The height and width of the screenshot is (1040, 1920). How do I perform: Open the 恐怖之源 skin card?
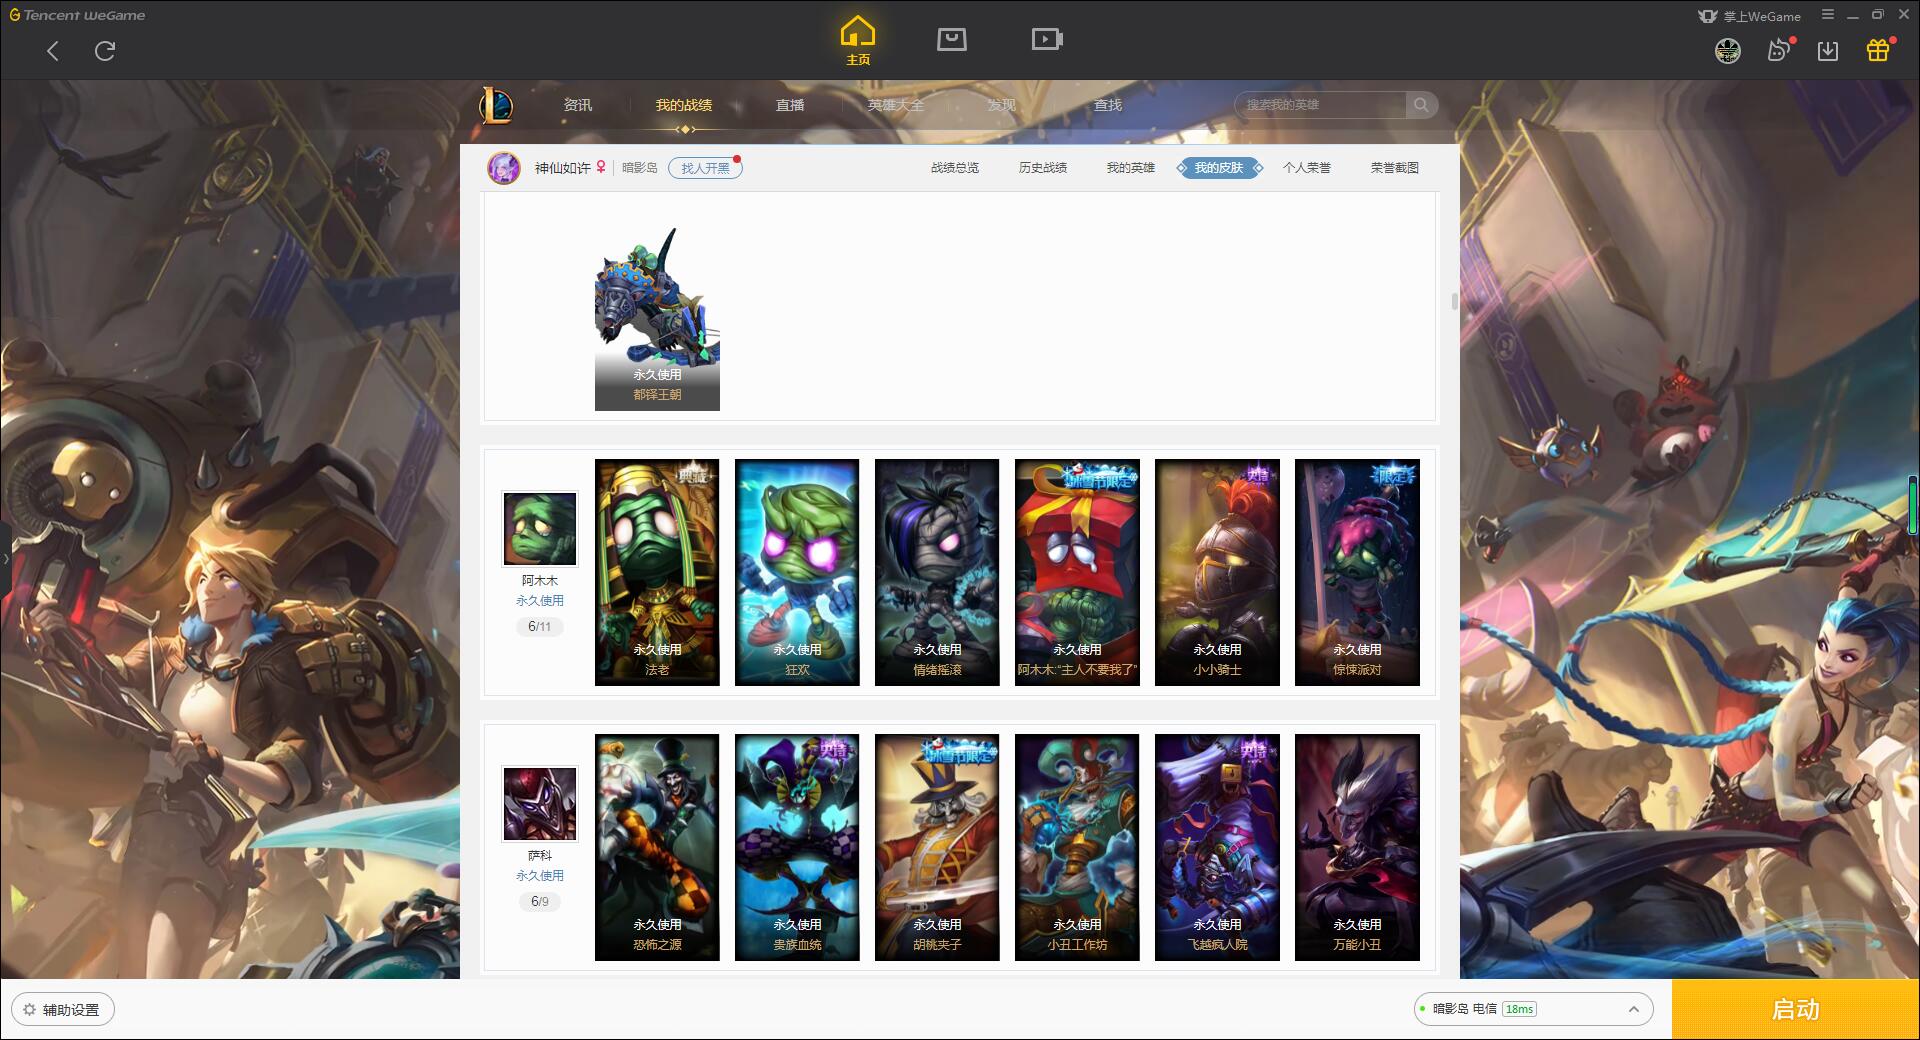[657, 847]
